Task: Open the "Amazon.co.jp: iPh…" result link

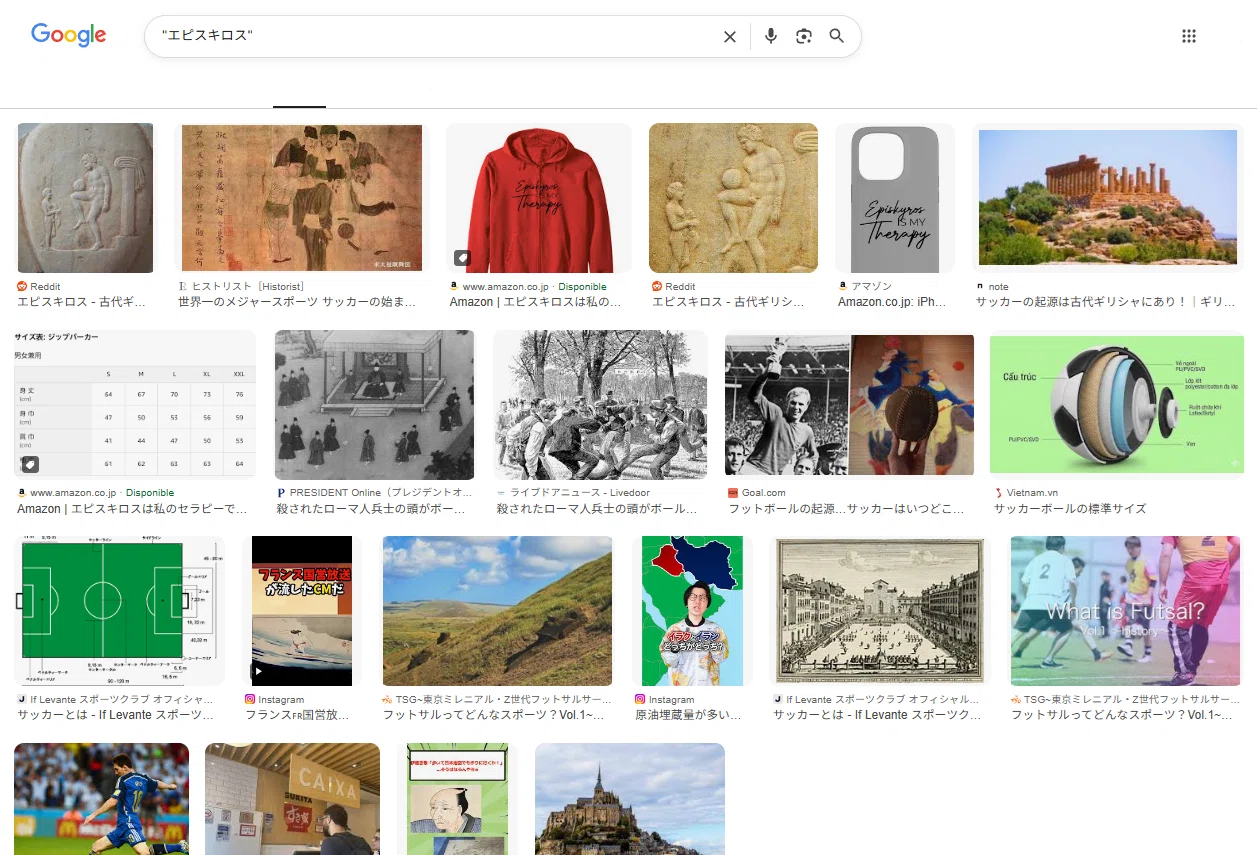Action: tap(890, 301)
